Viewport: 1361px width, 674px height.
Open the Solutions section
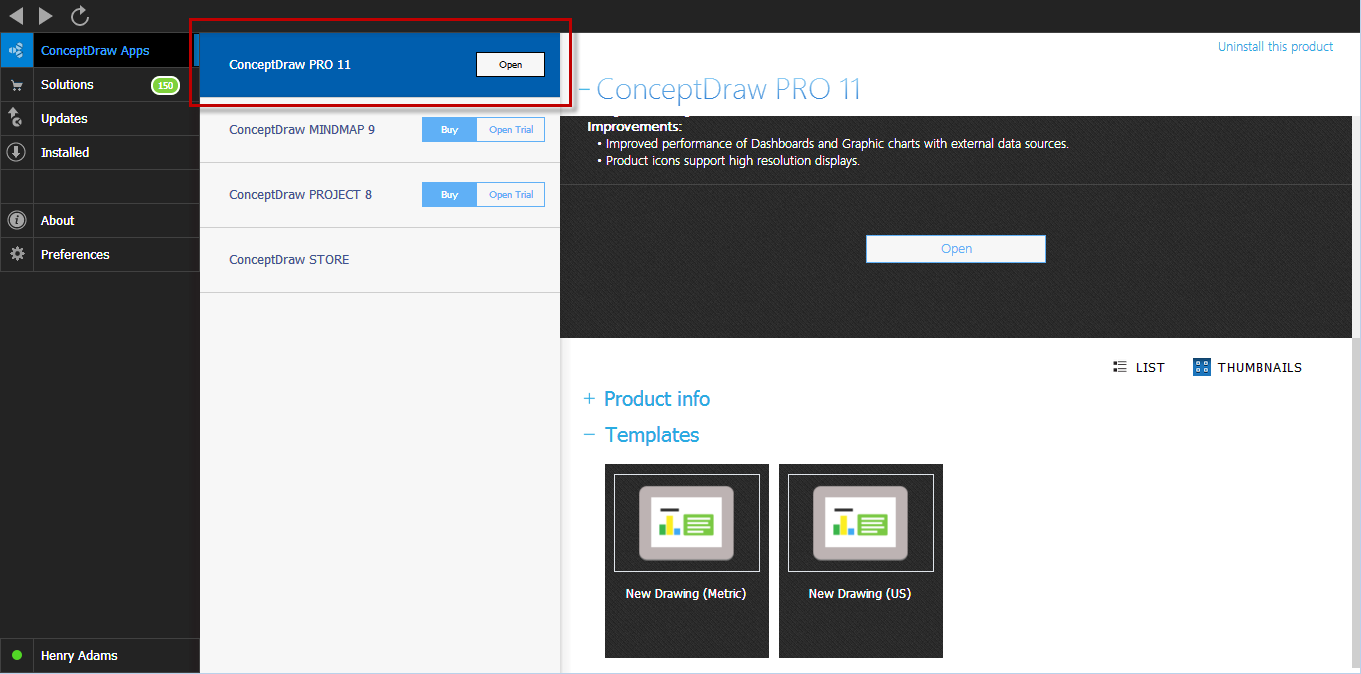(67, 85)
